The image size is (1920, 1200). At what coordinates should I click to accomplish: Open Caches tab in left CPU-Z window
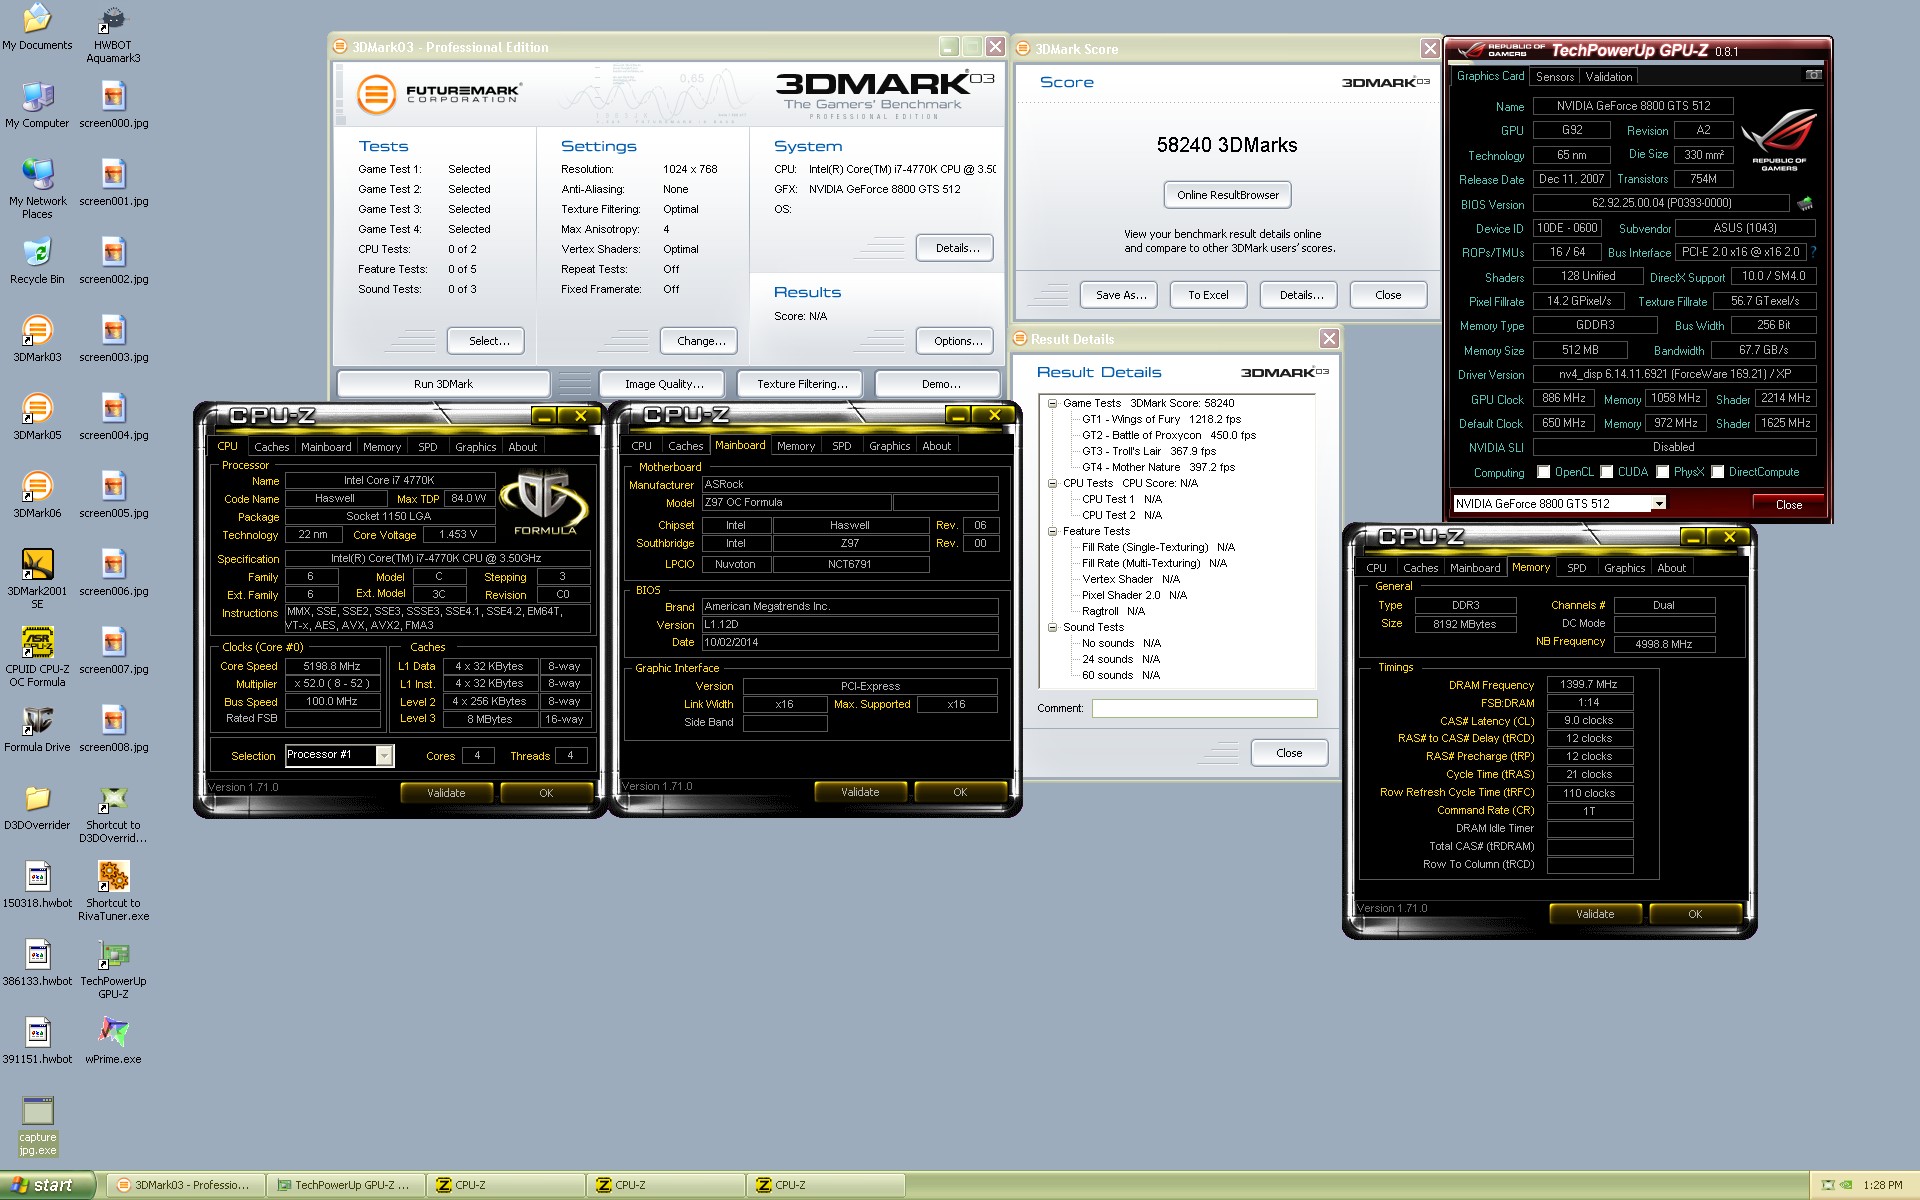coord(271,447)
